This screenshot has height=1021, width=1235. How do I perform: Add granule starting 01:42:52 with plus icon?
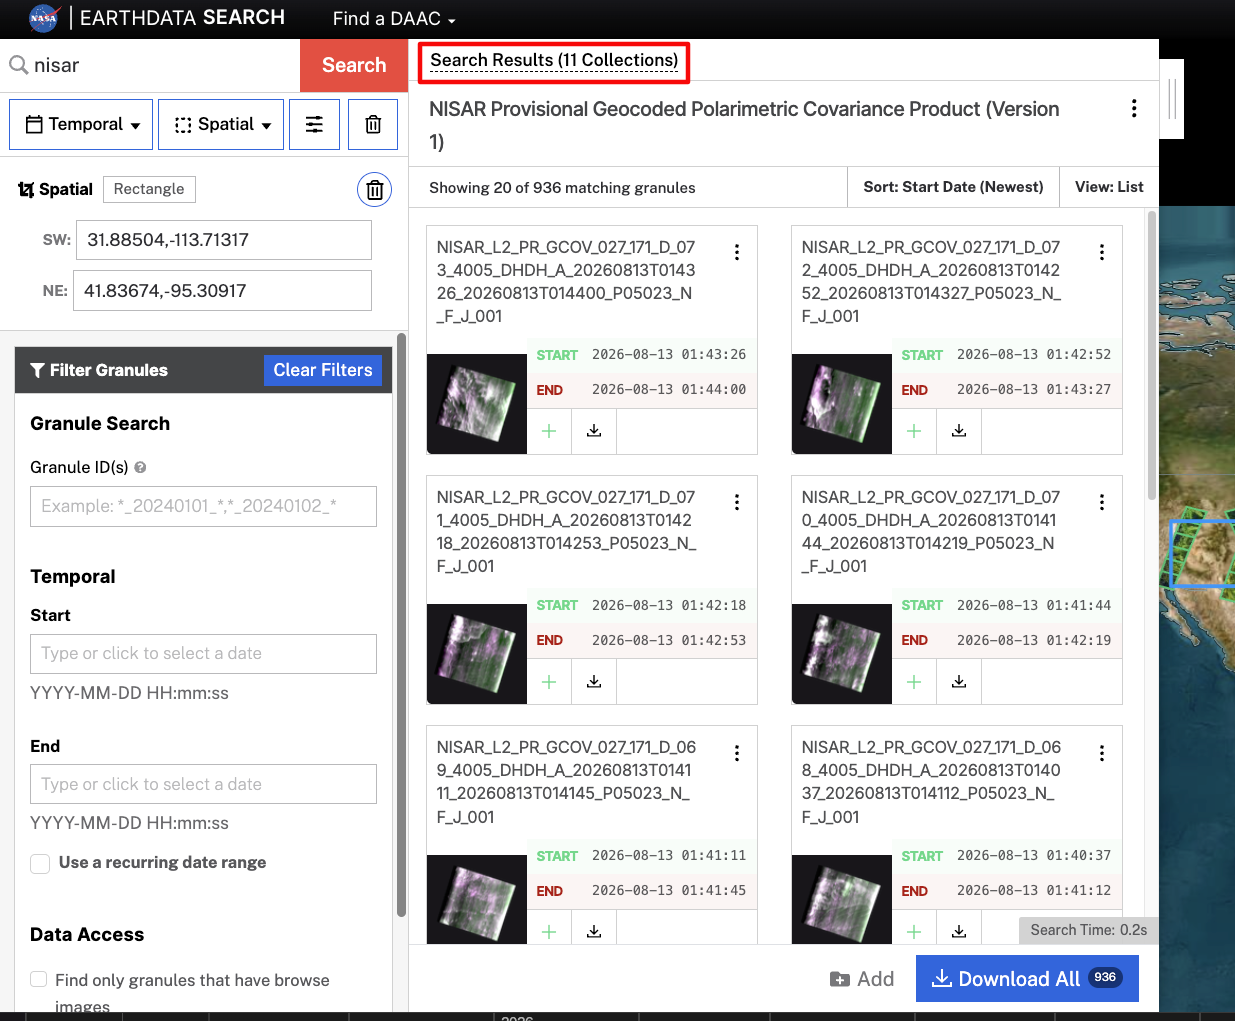[x=914, y=431]
